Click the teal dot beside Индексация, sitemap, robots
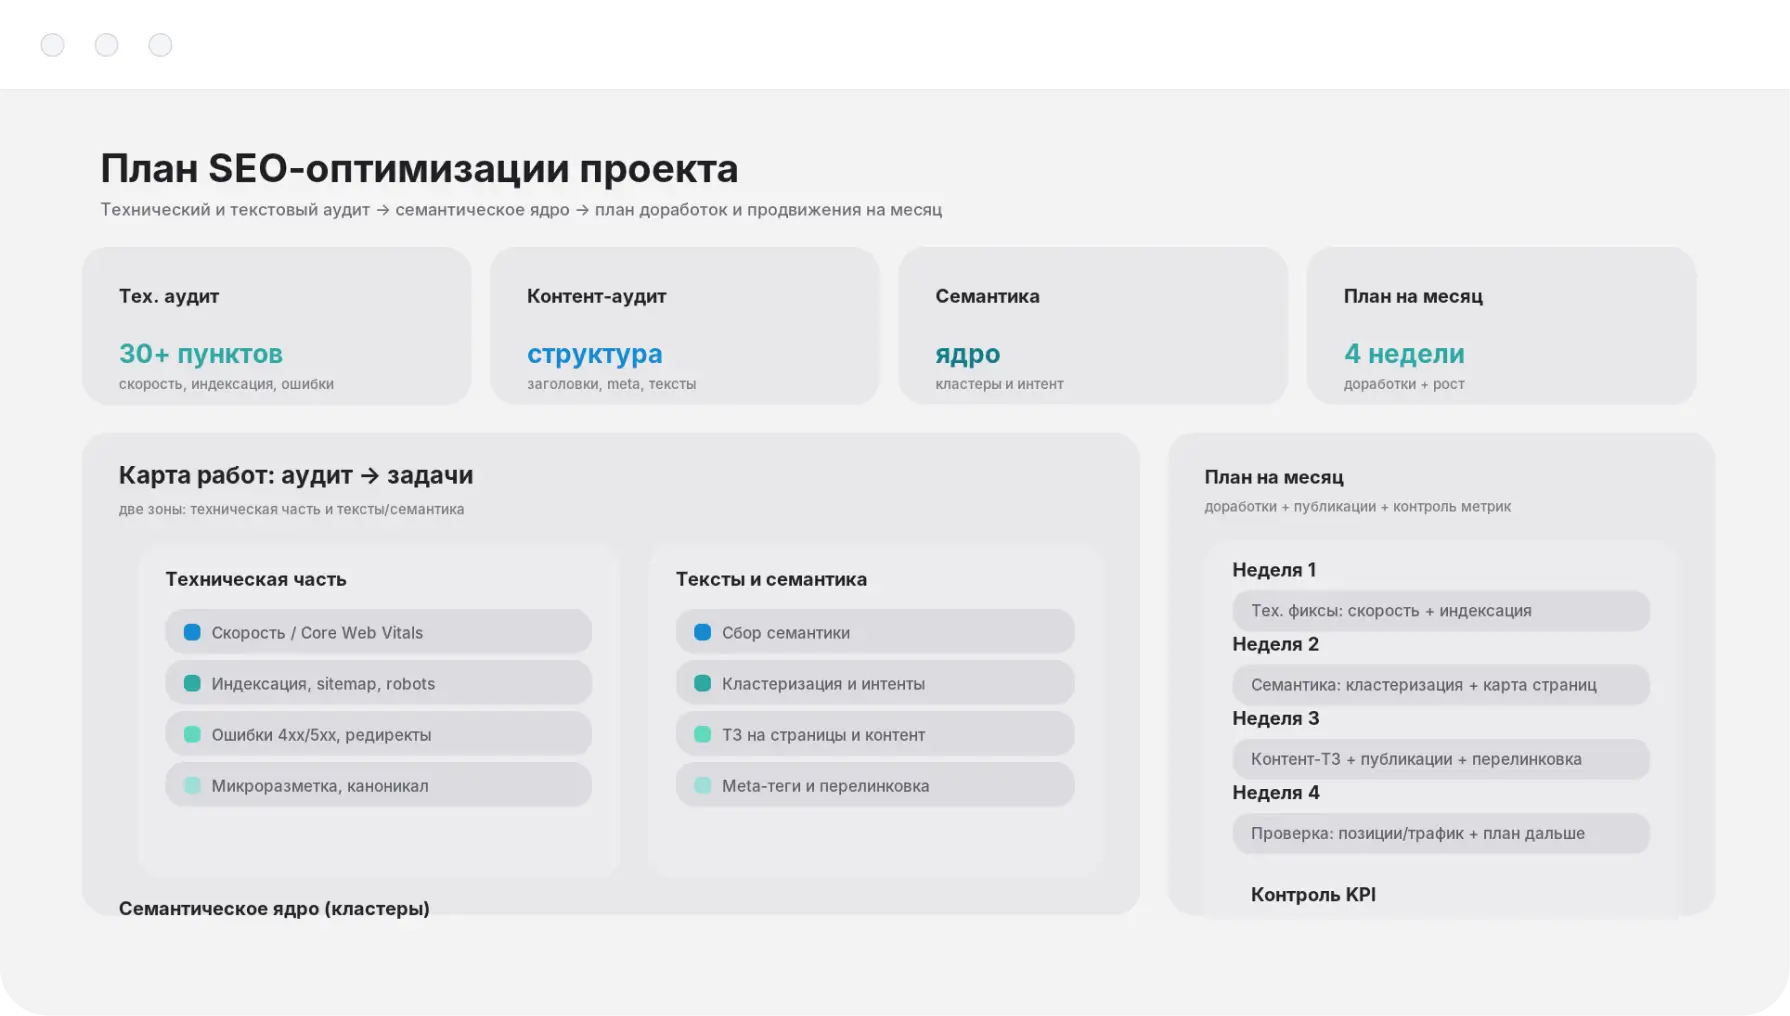Image resolution: width=1790 pixels, height=1016 pixels. [x=193, y=683]
